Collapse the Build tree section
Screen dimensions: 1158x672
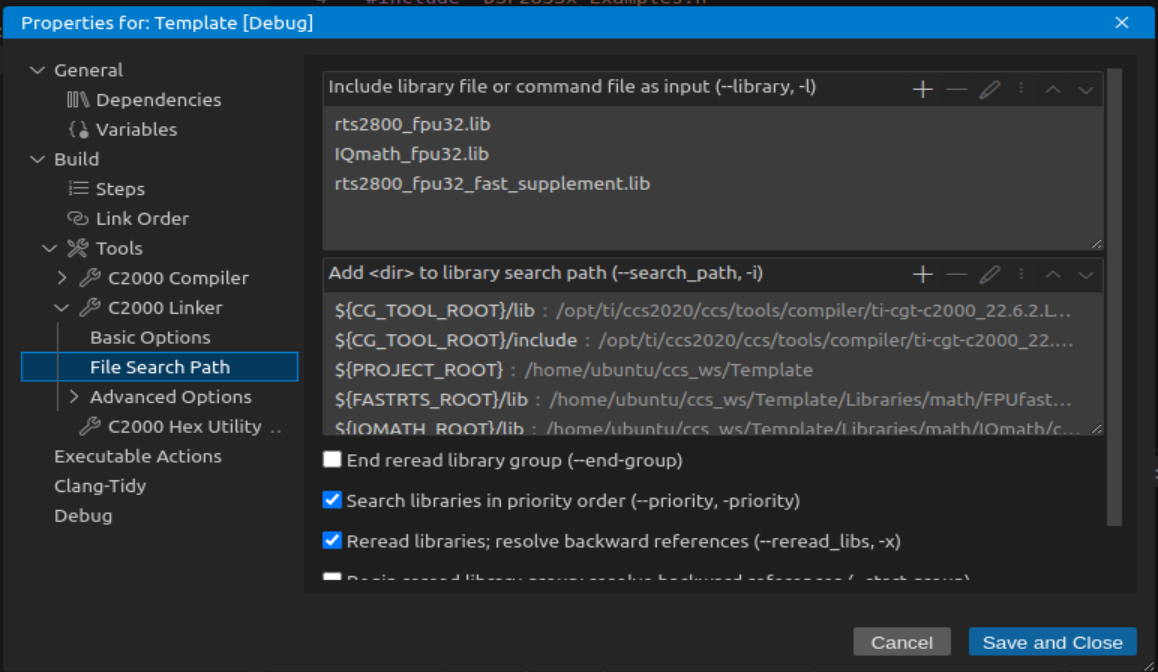(37, 159)
